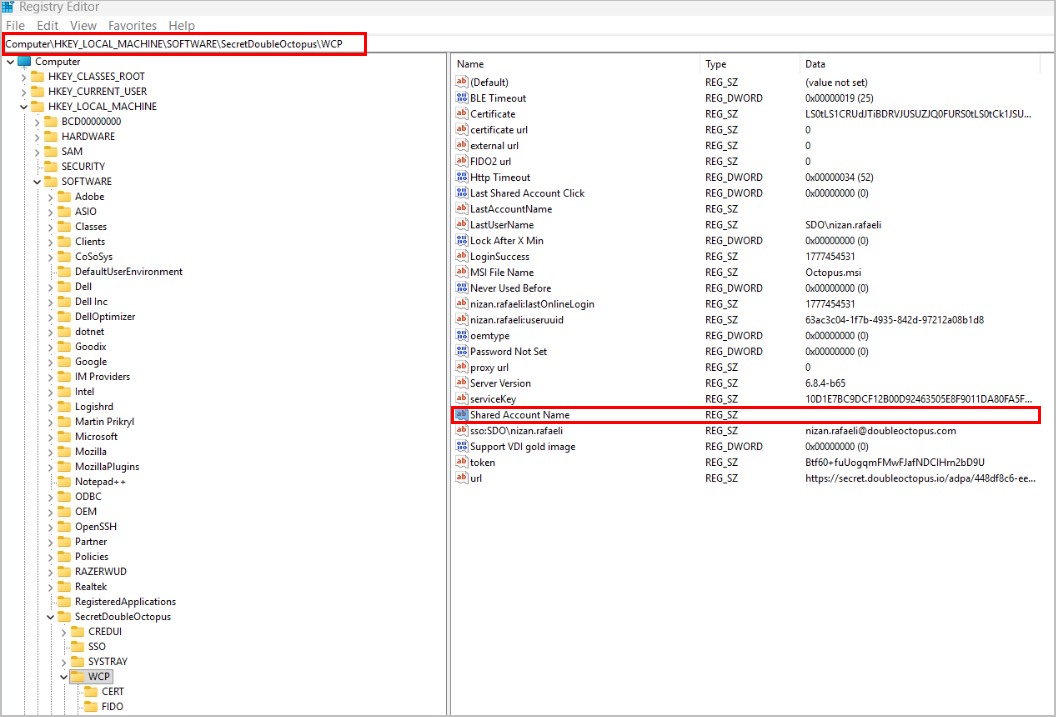
Task: Click the OpenSSH folder icon
Action: [x=64, y=526]
